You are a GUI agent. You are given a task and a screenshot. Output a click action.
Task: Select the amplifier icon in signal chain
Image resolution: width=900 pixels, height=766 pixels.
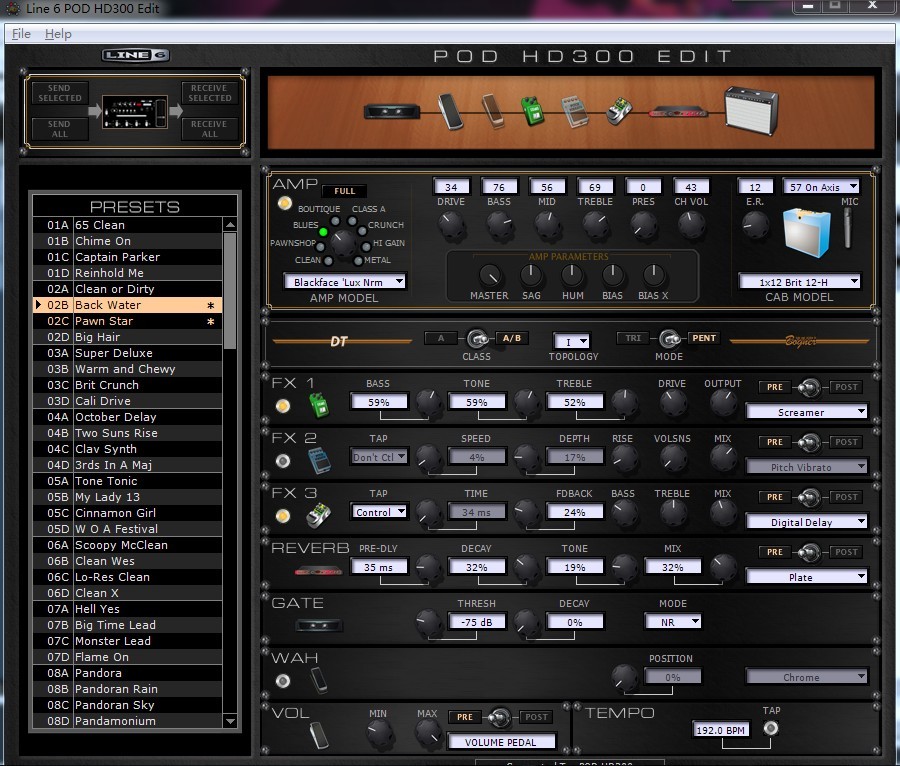(752, 109)
